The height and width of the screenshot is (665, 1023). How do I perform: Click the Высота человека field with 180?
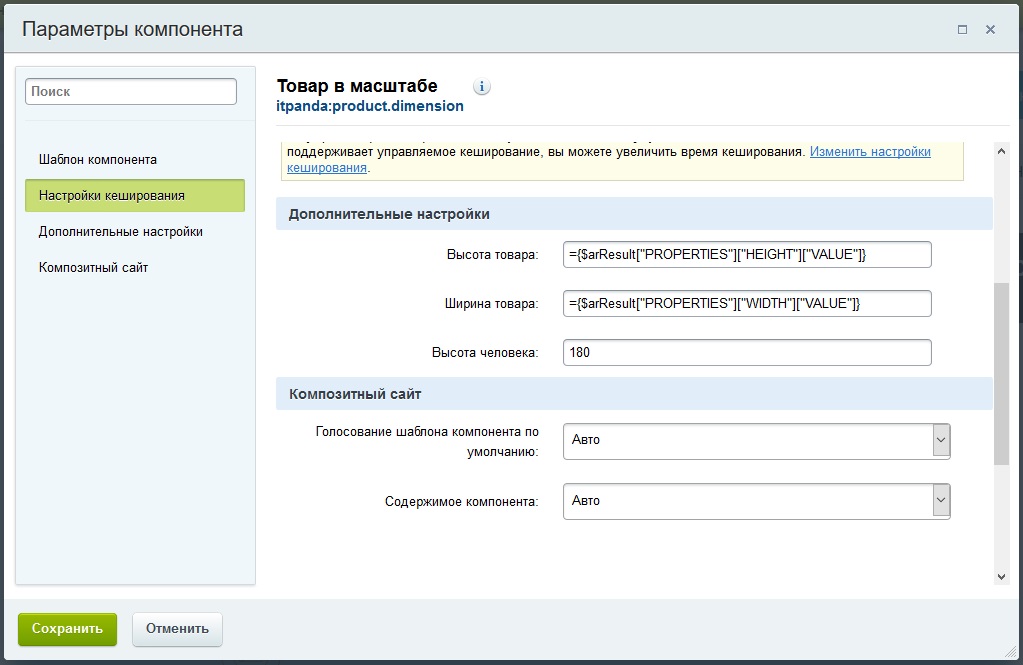pos(747,353)
